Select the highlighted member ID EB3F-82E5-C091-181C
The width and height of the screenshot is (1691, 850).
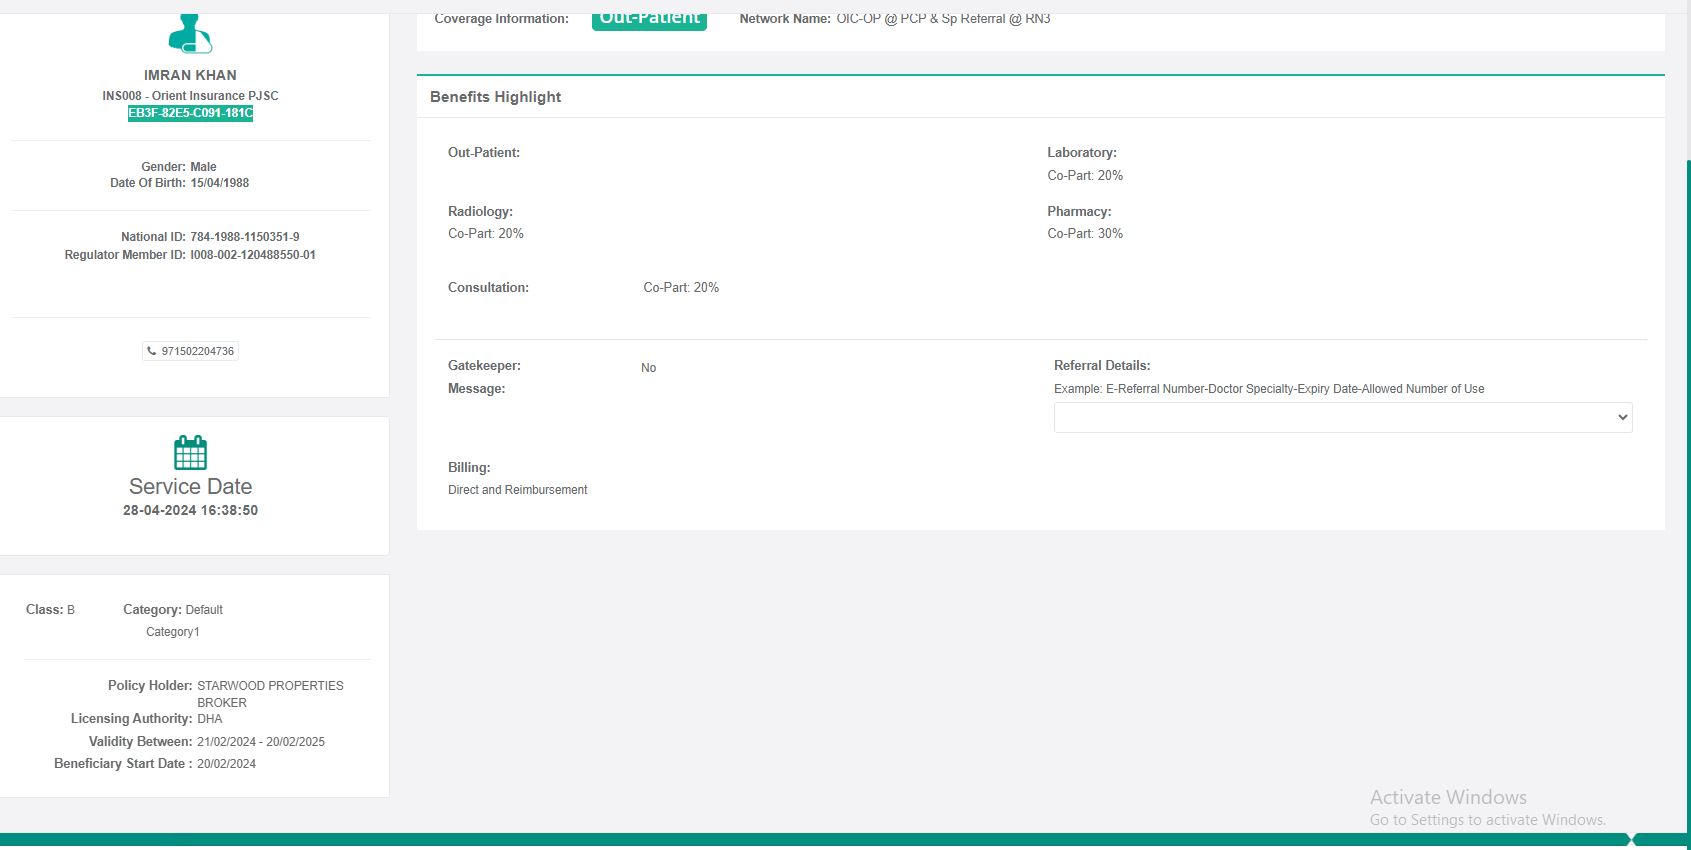[x=190, y=113]
